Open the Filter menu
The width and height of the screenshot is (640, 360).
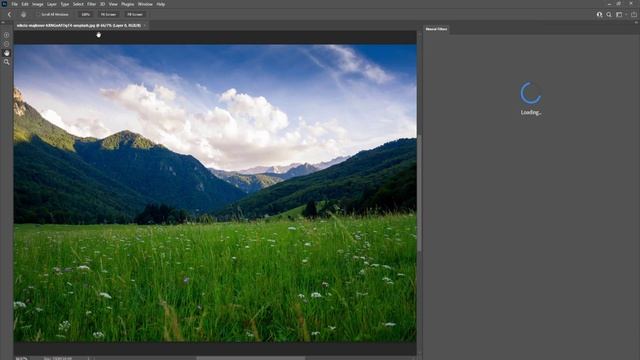(91, 4)
